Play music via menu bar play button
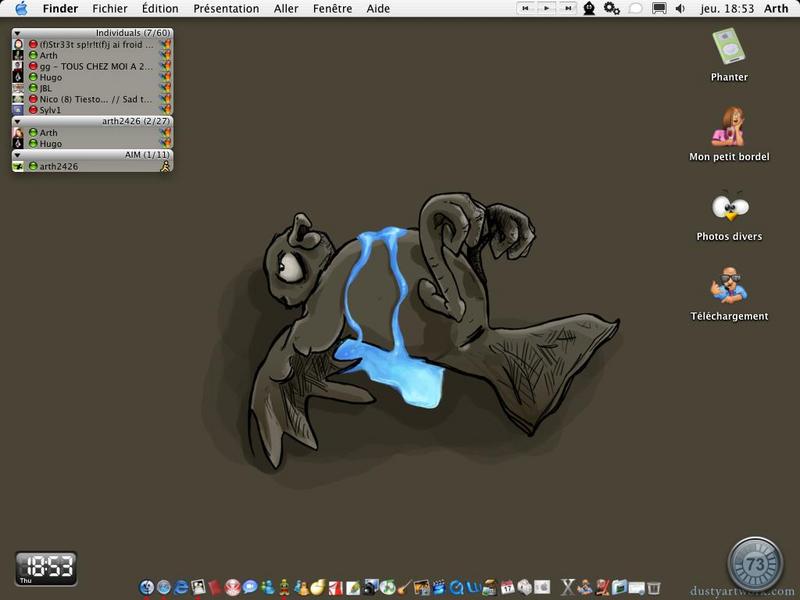 pyautogui.click(x=546, y=9)
